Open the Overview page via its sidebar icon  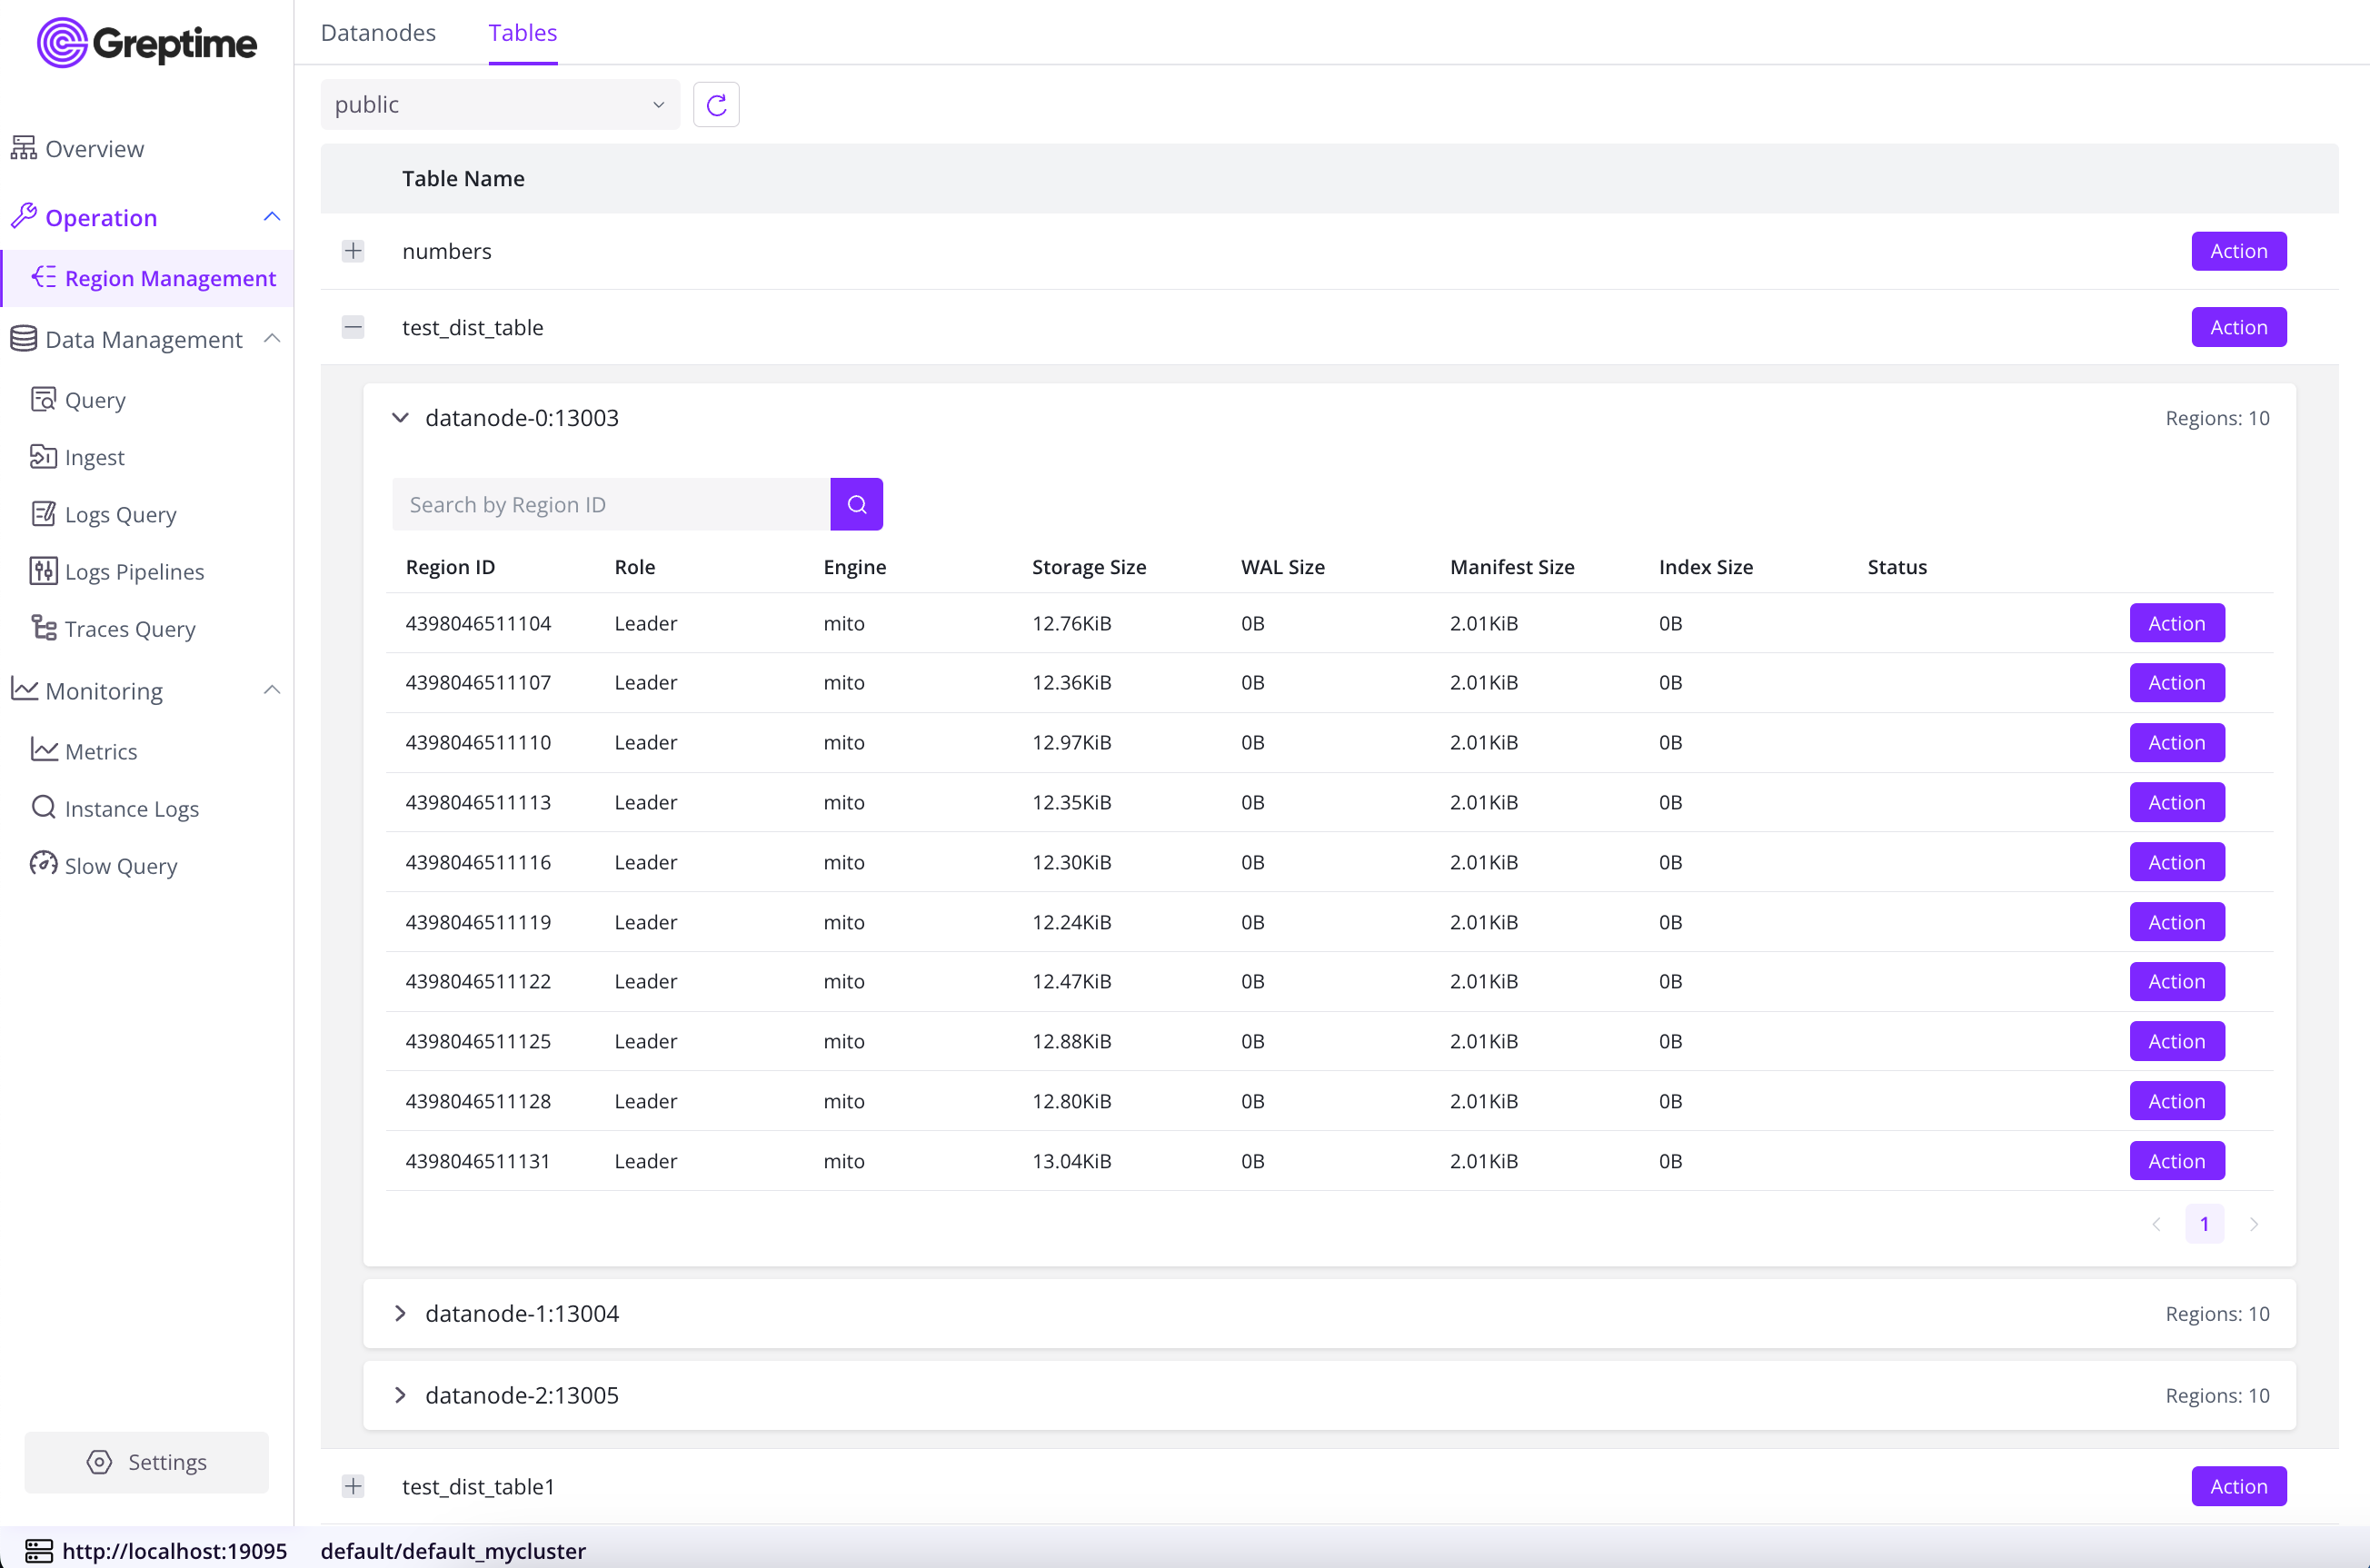tap(24, 148)
